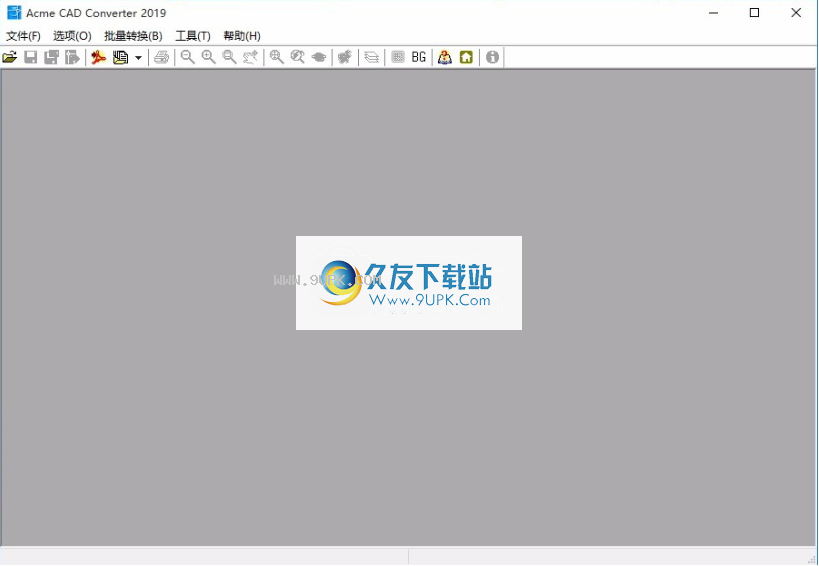This screenshot has width=819, height=566.
Task: Click the regenerate drawing icon
Action: tap(345, 57)
